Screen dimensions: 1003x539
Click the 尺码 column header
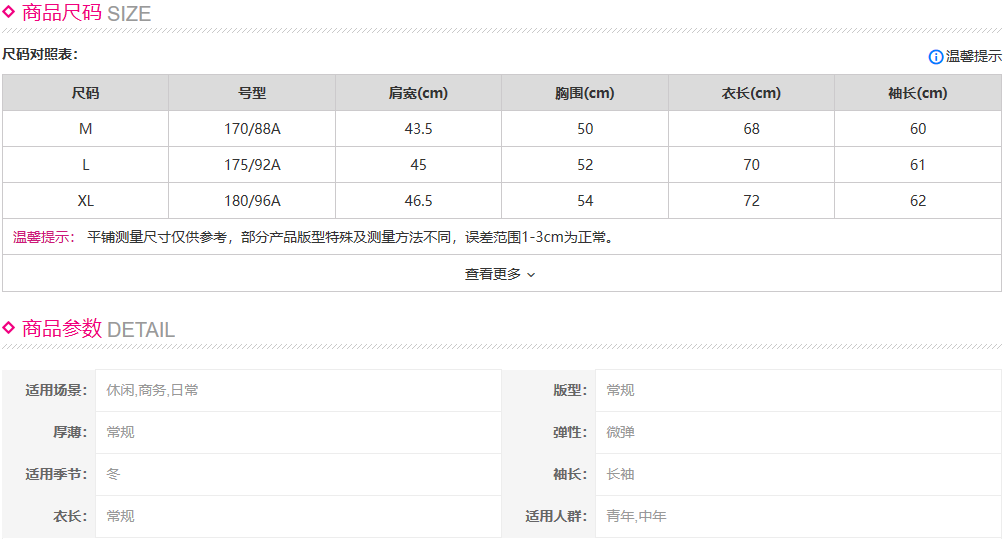tap(85, 93)
